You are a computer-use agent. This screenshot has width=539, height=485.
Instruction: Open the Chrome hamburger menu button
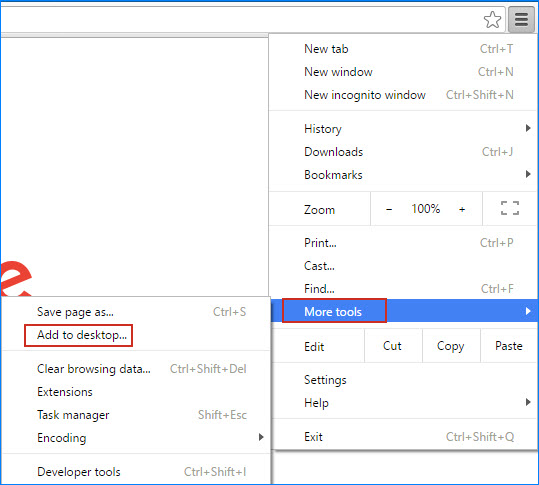tap(521, 20)
